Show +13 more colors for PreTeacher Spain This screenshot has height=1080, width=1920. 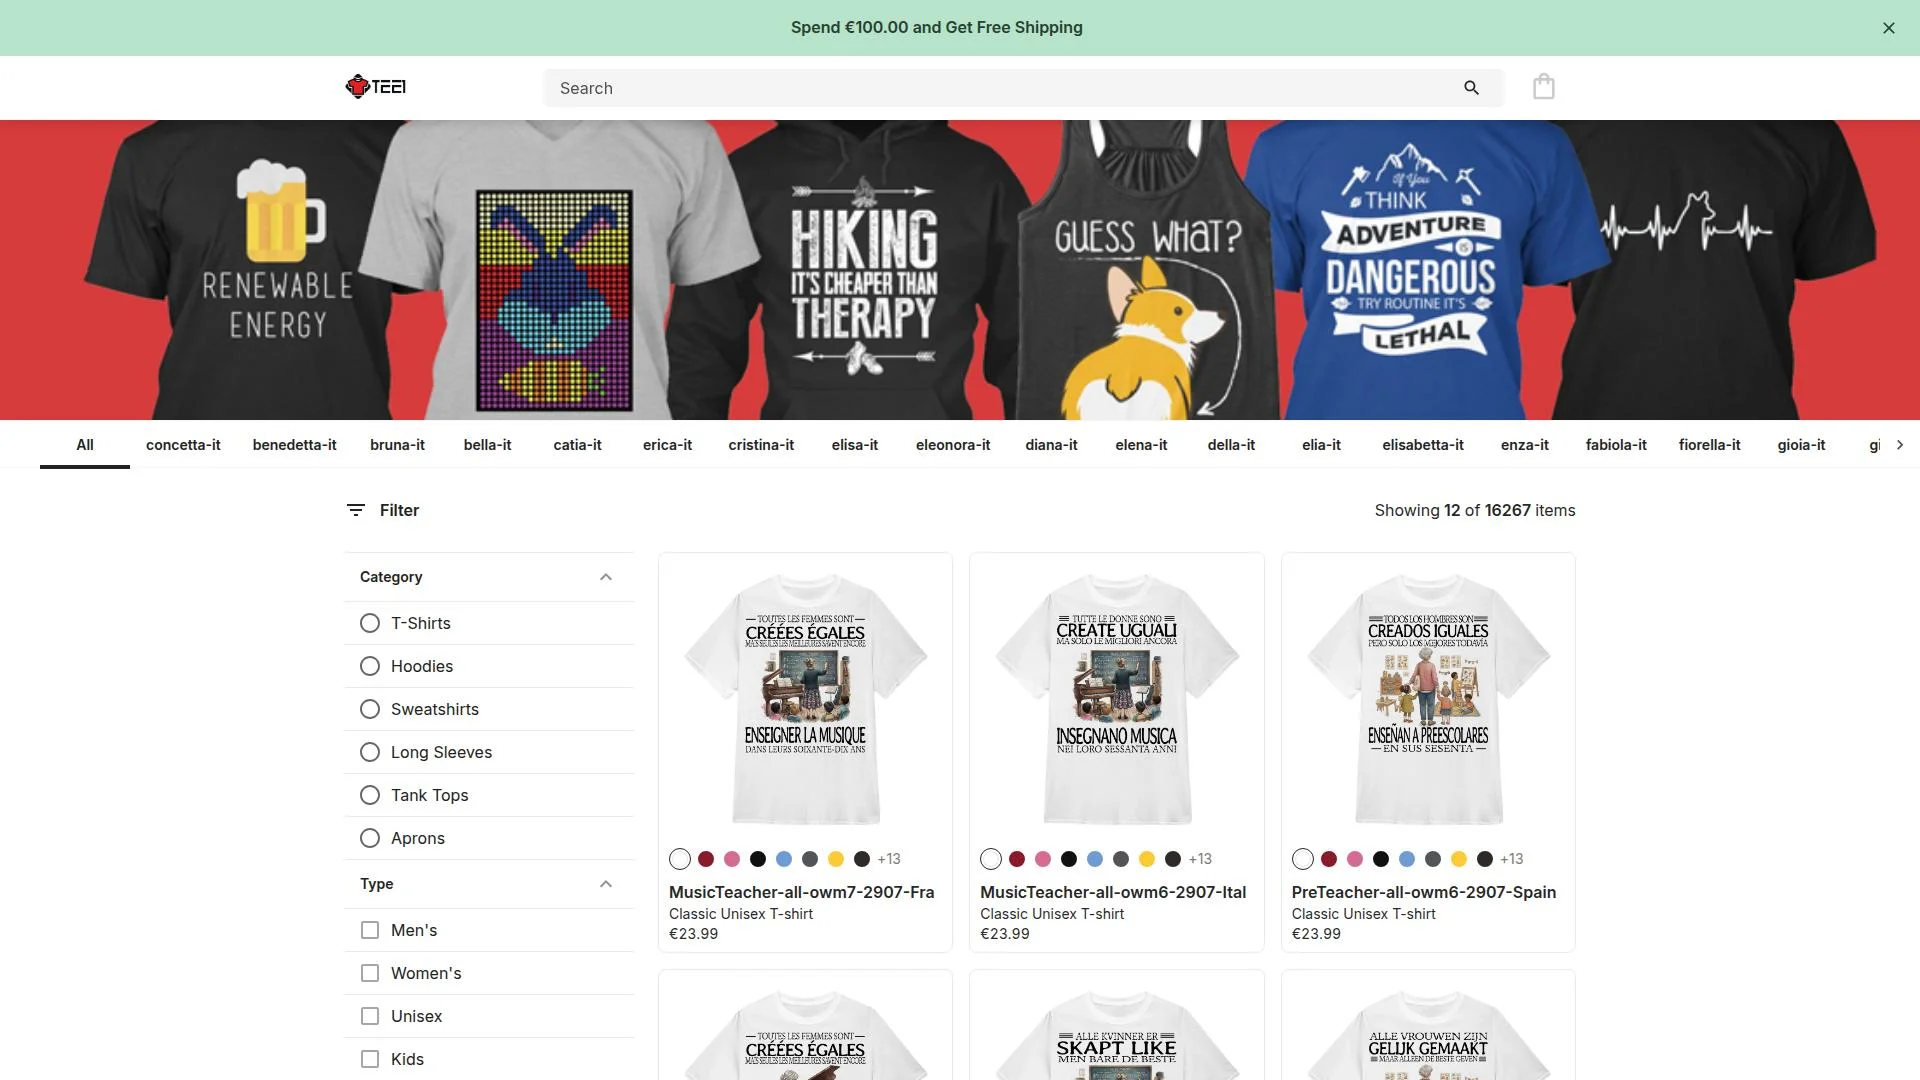point(1512,859)
